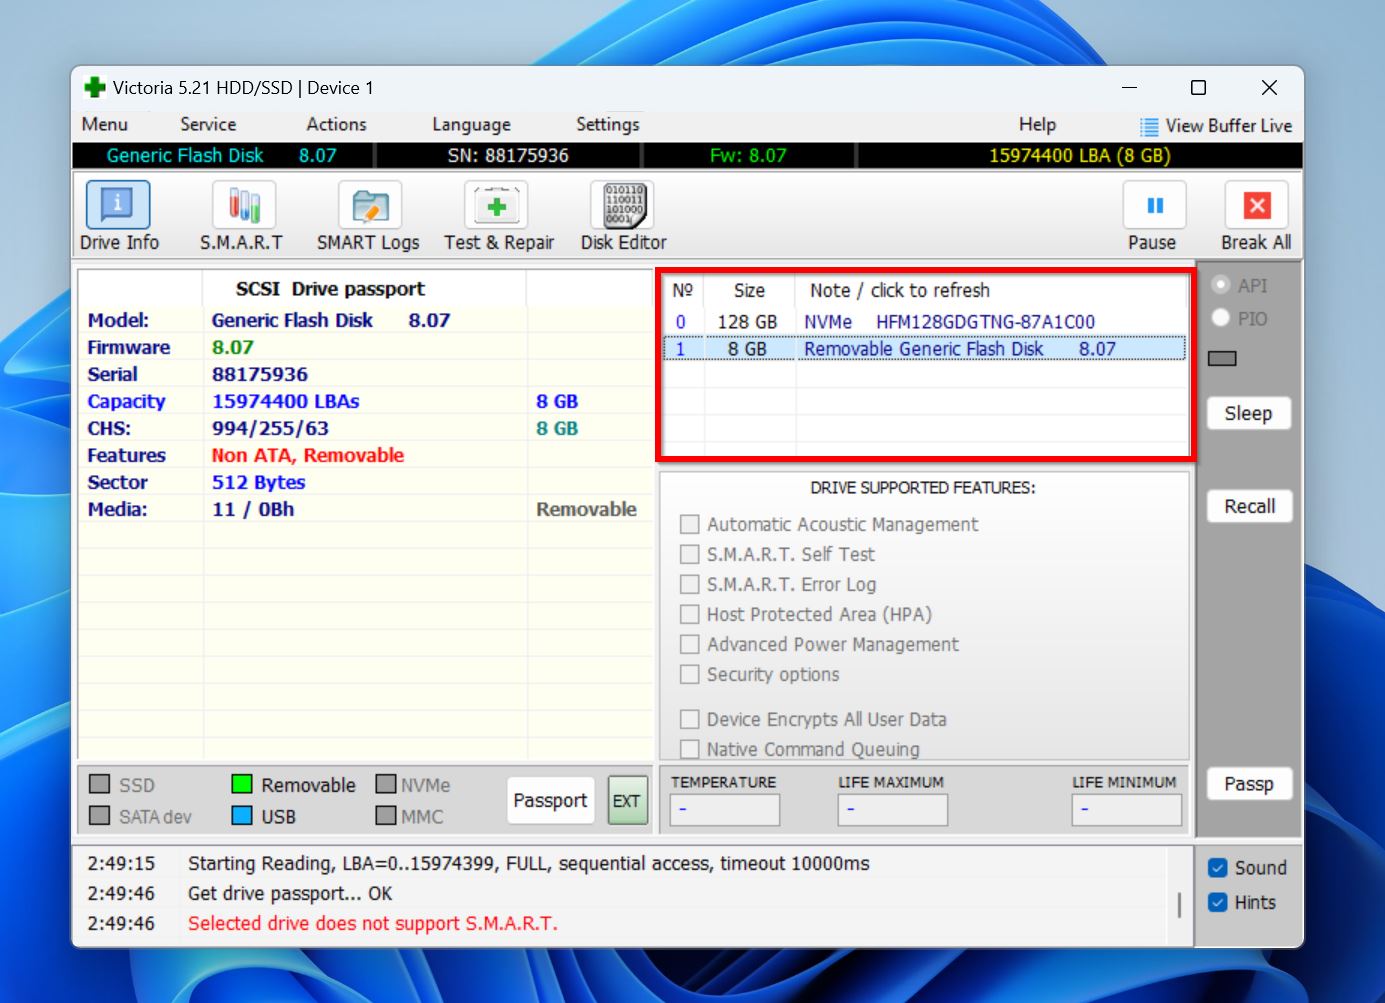1385x1003 pixels.
Task: Expand the Service menu
Action: click(208, 124)
